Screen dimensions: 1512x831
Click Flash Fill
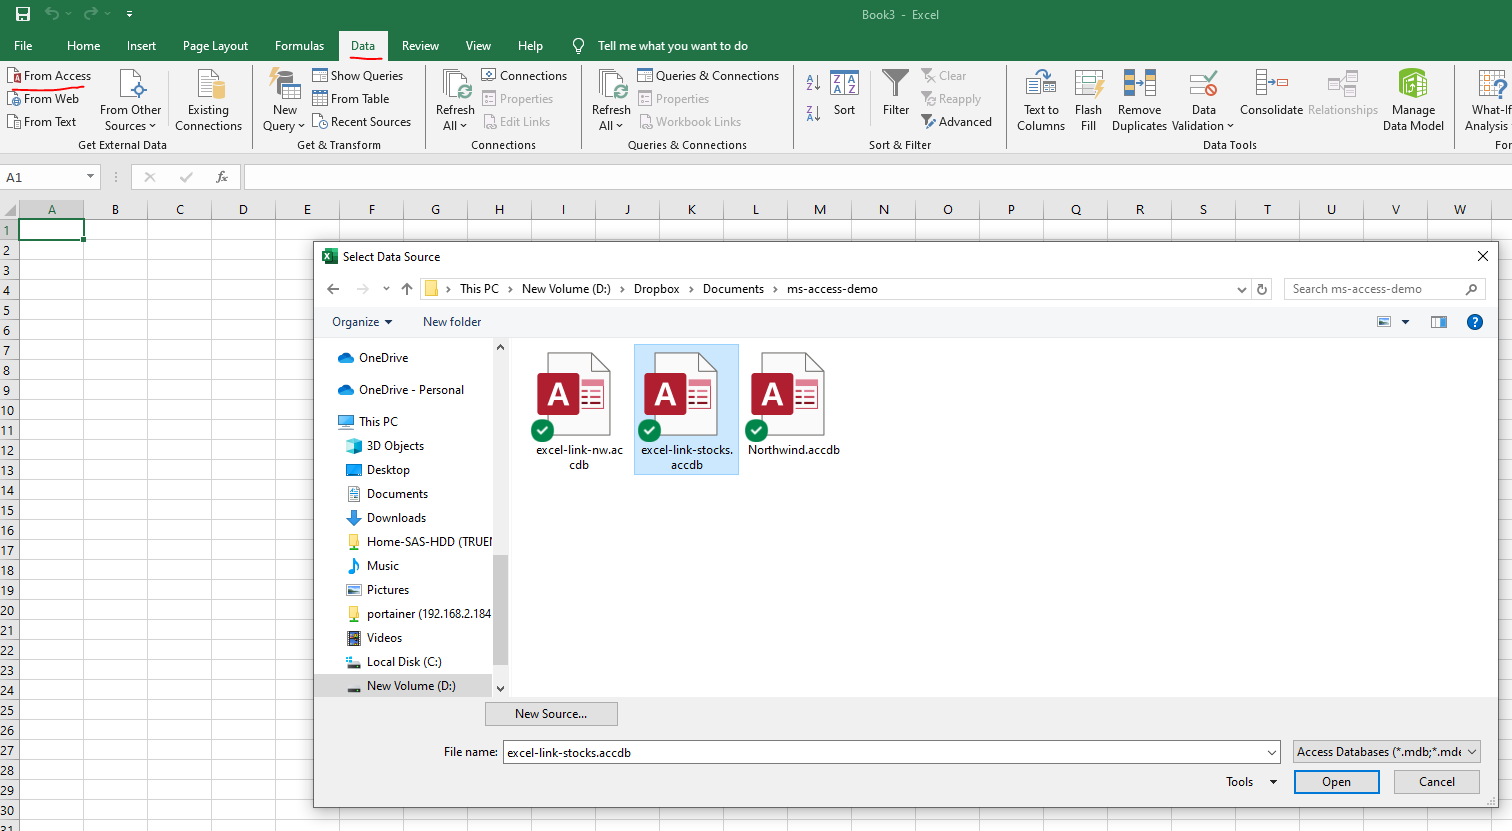pyautogui.click(x=1088, y=100)
